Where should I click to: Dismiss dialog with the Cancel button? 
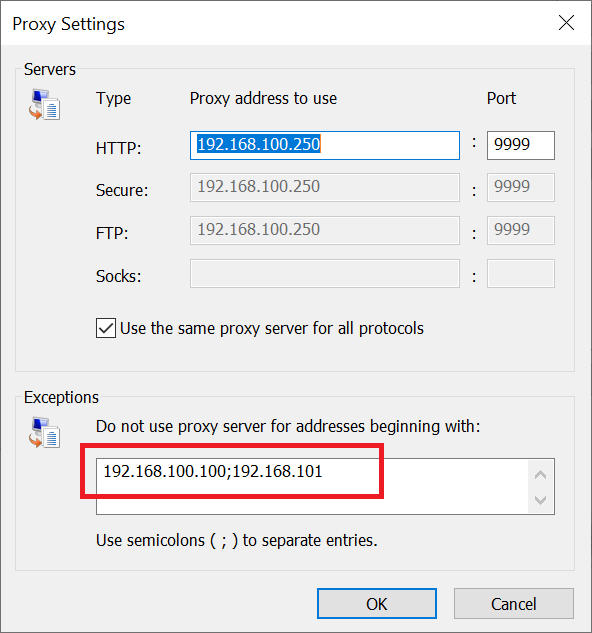tap(514, 604)
